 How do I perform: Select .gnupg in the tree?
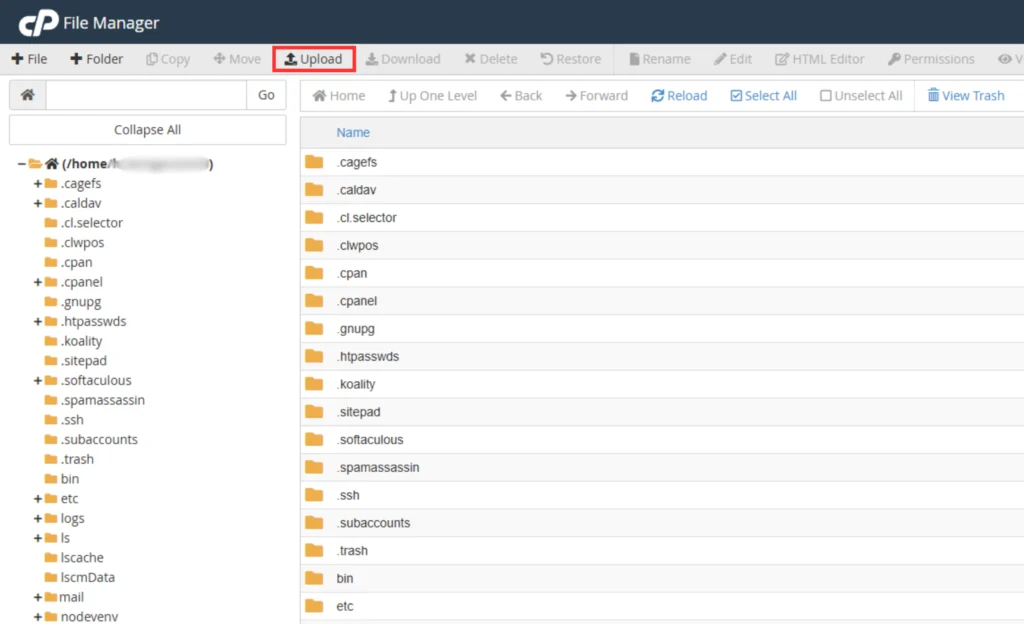[x=81, y=302]
